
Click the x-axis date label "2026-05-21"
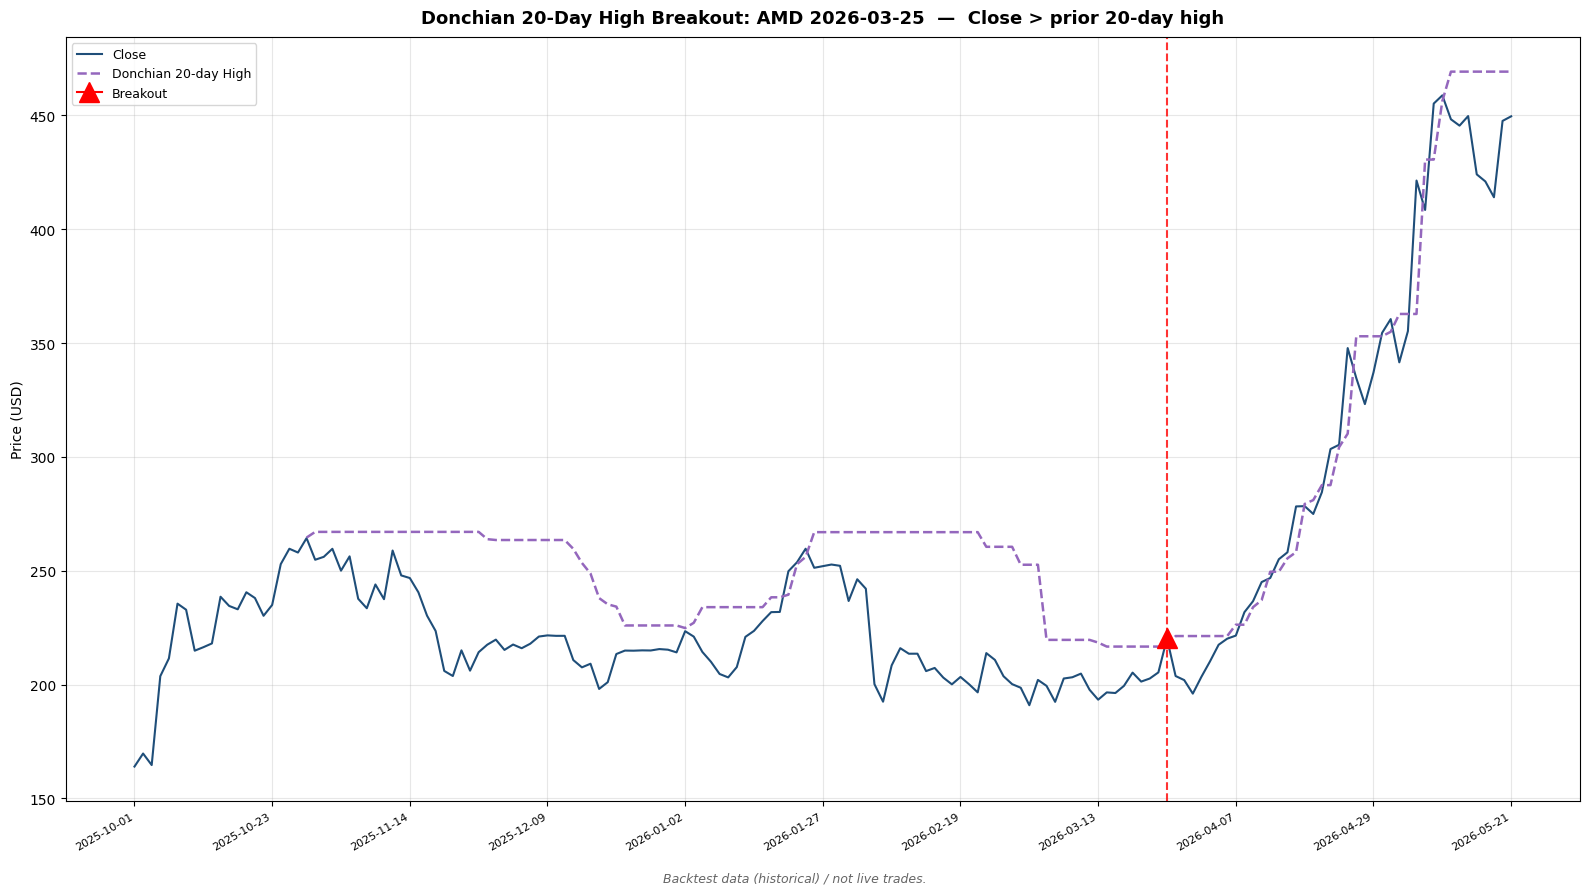1482,832
